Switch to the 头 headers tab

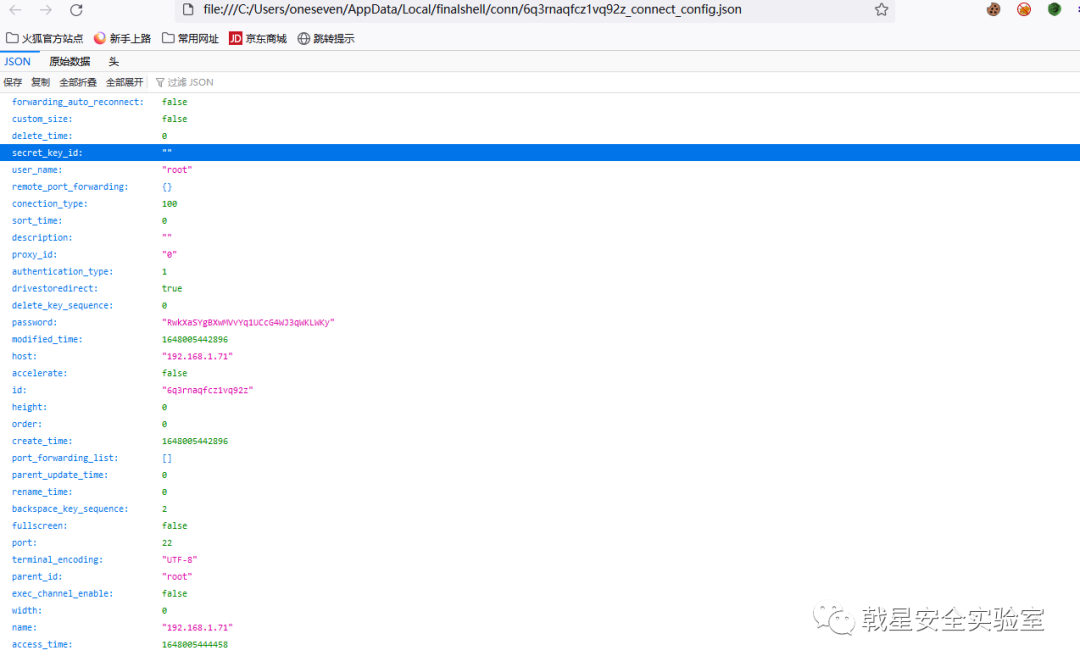tap(114, 61)
